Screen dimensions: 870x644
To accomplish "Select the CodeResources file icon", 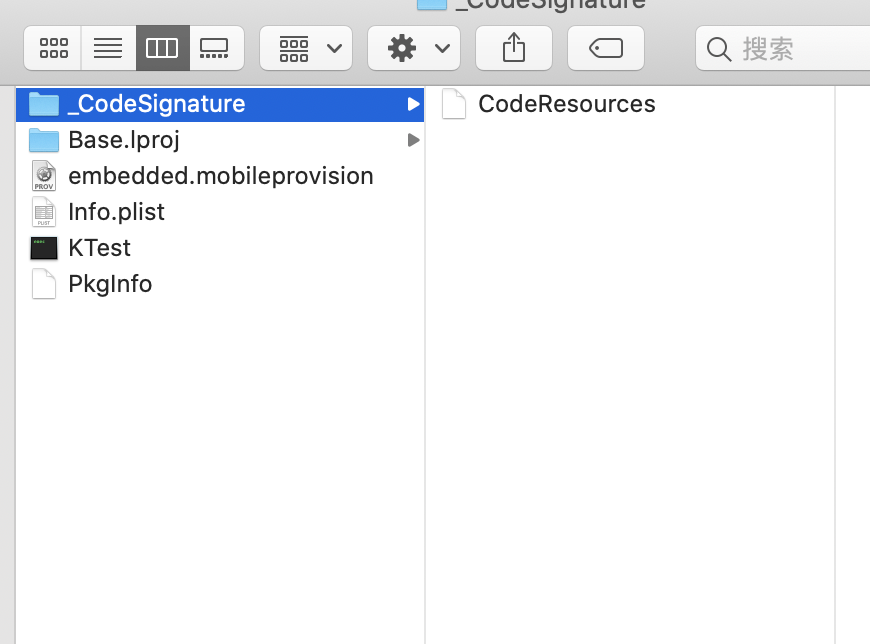I will (454, 104).
